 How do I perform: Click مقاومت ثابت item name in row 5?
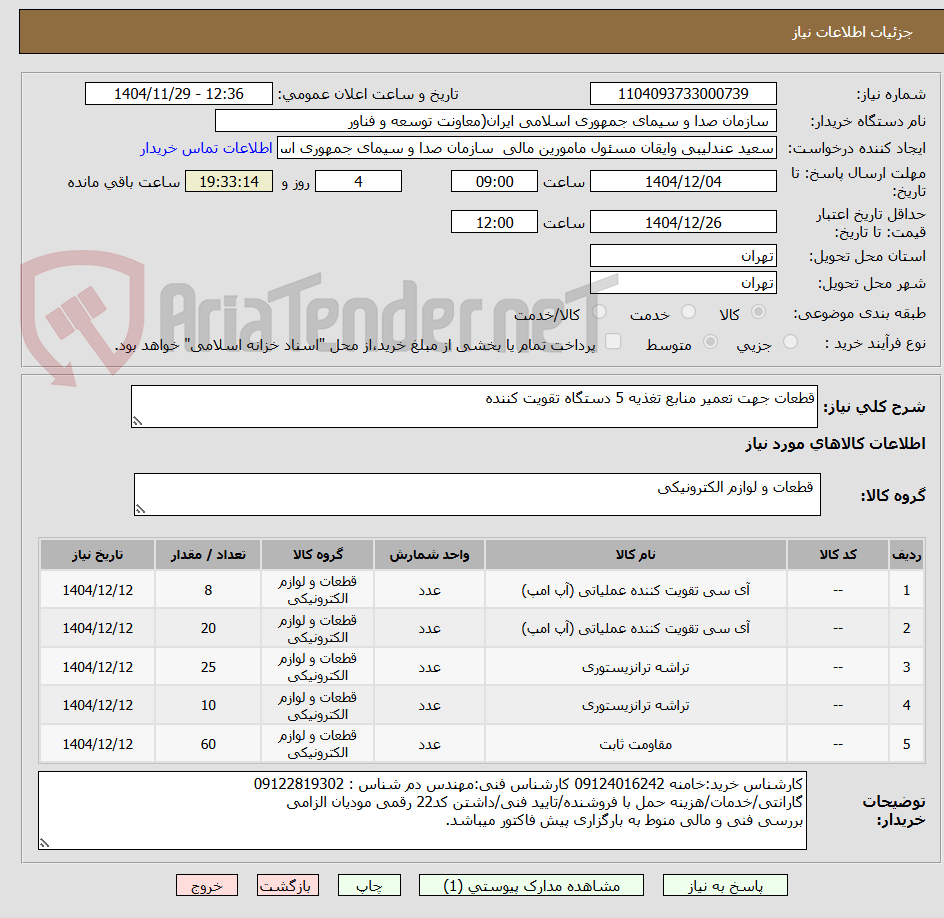tap(635, 744)
